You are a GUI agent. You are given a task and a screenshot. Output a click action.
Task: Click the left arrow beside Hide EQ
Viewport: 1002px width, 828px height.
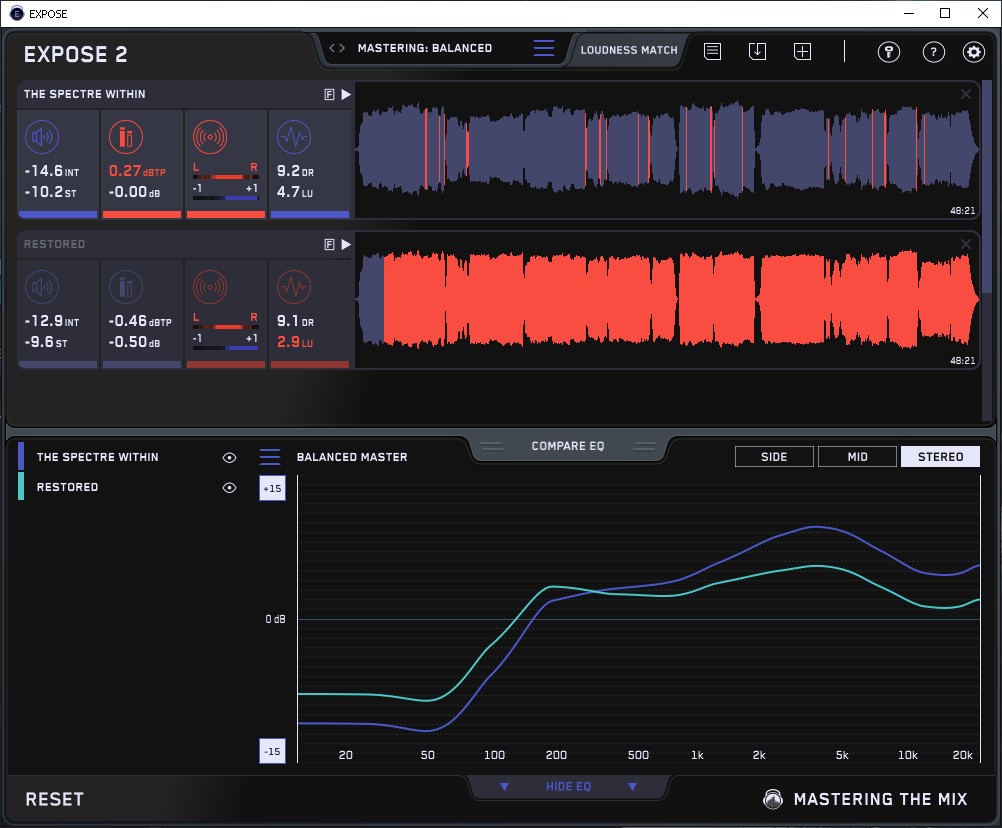pos(504,786)
